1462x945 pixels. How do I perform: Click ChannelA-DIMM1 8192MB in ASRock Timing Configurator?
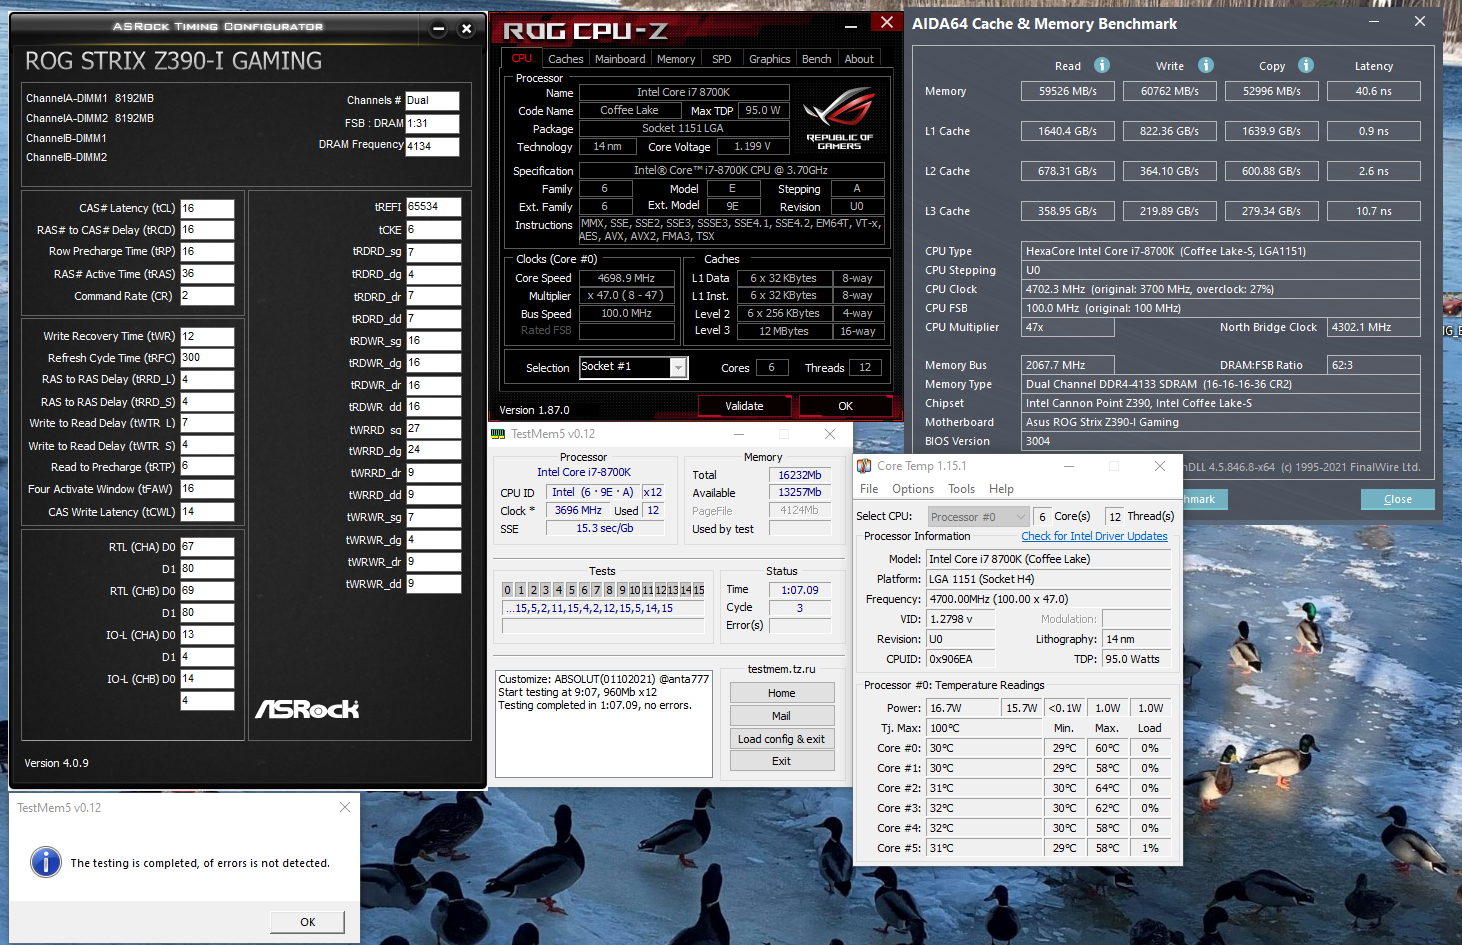tap(90, 98)
